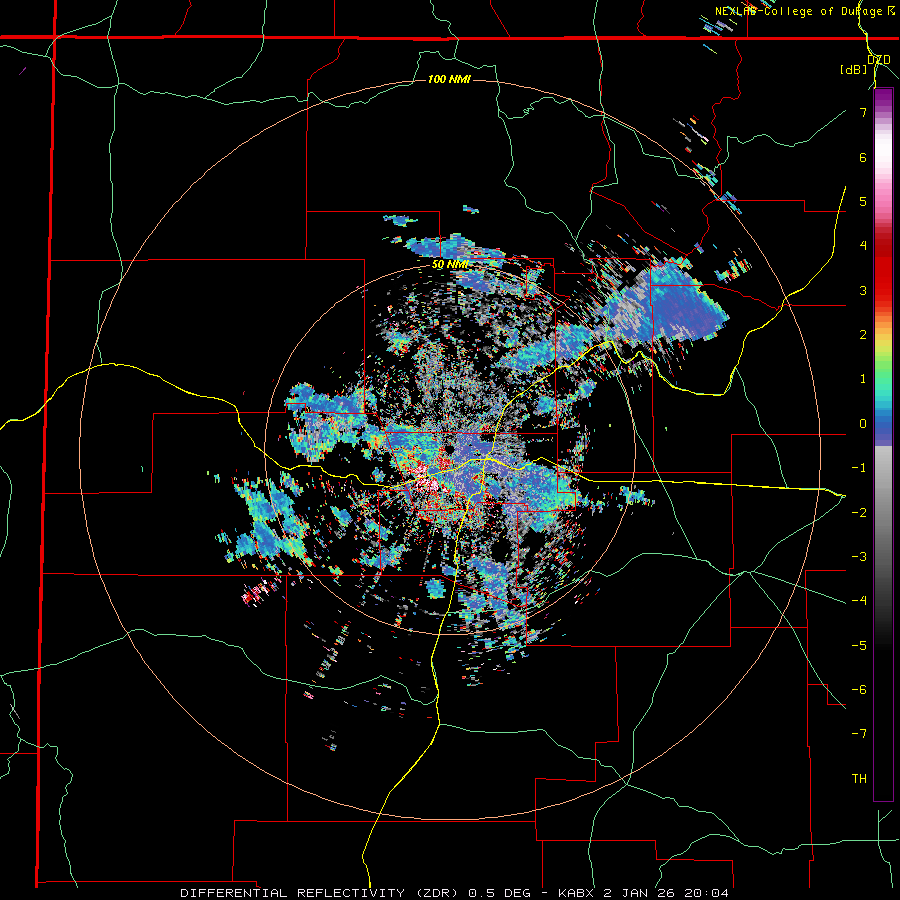Click the -7 value on color scale

[859, 734]
